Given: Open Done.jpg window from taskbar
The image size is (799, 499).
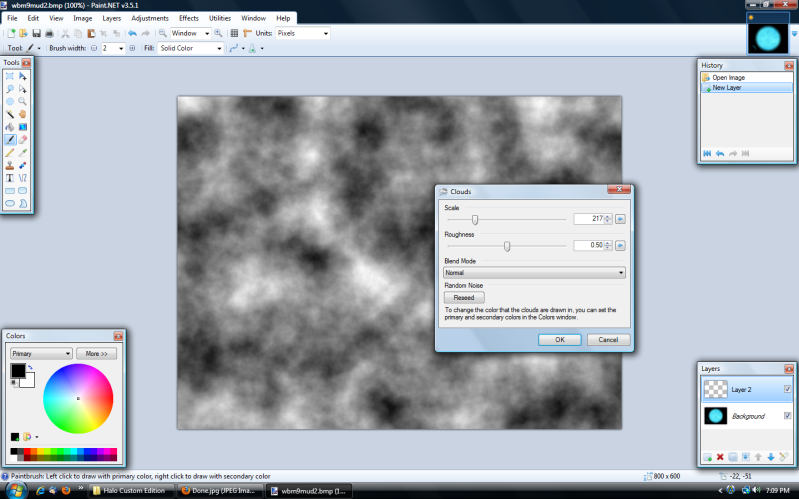Looking at the screenshot, I should [221, 490].
